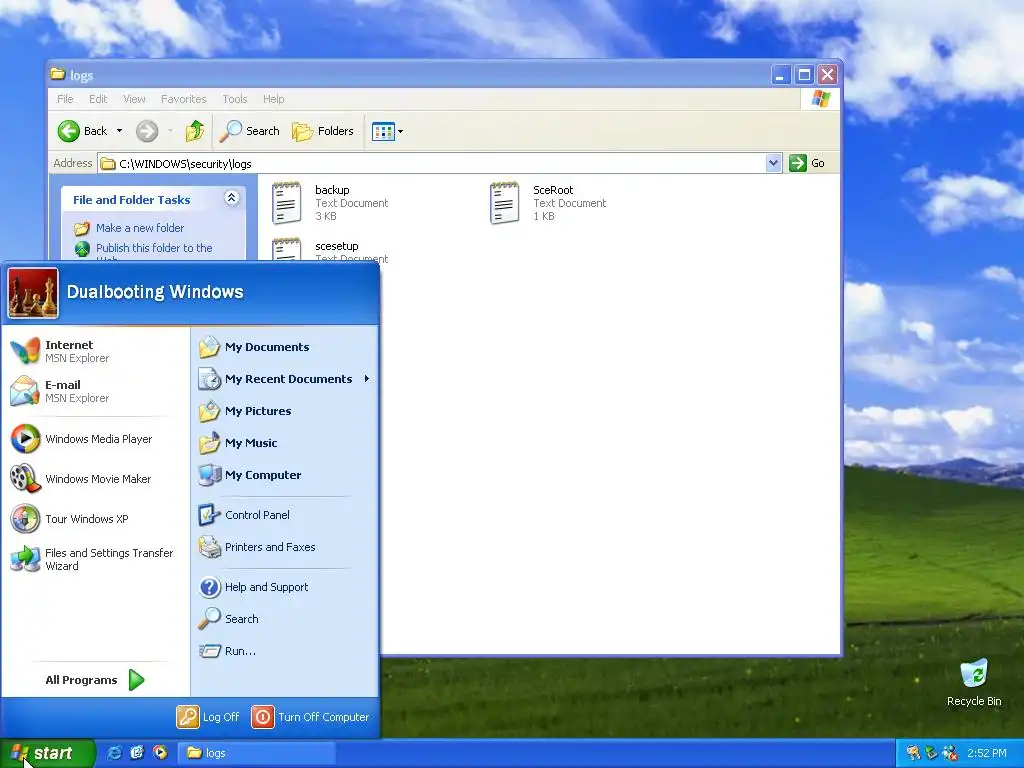Screen dimensions: 1024x768
Task: Launch Internet Explorer from Quick Launch
Action: 114,753
